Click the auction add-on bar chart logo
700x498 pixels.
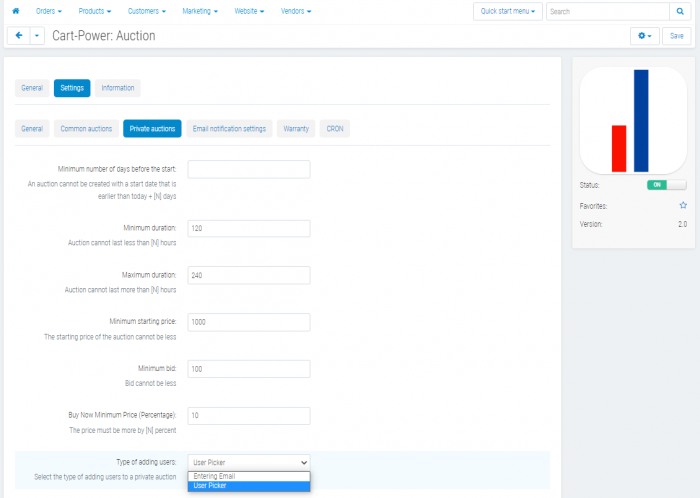coord(633,120)
